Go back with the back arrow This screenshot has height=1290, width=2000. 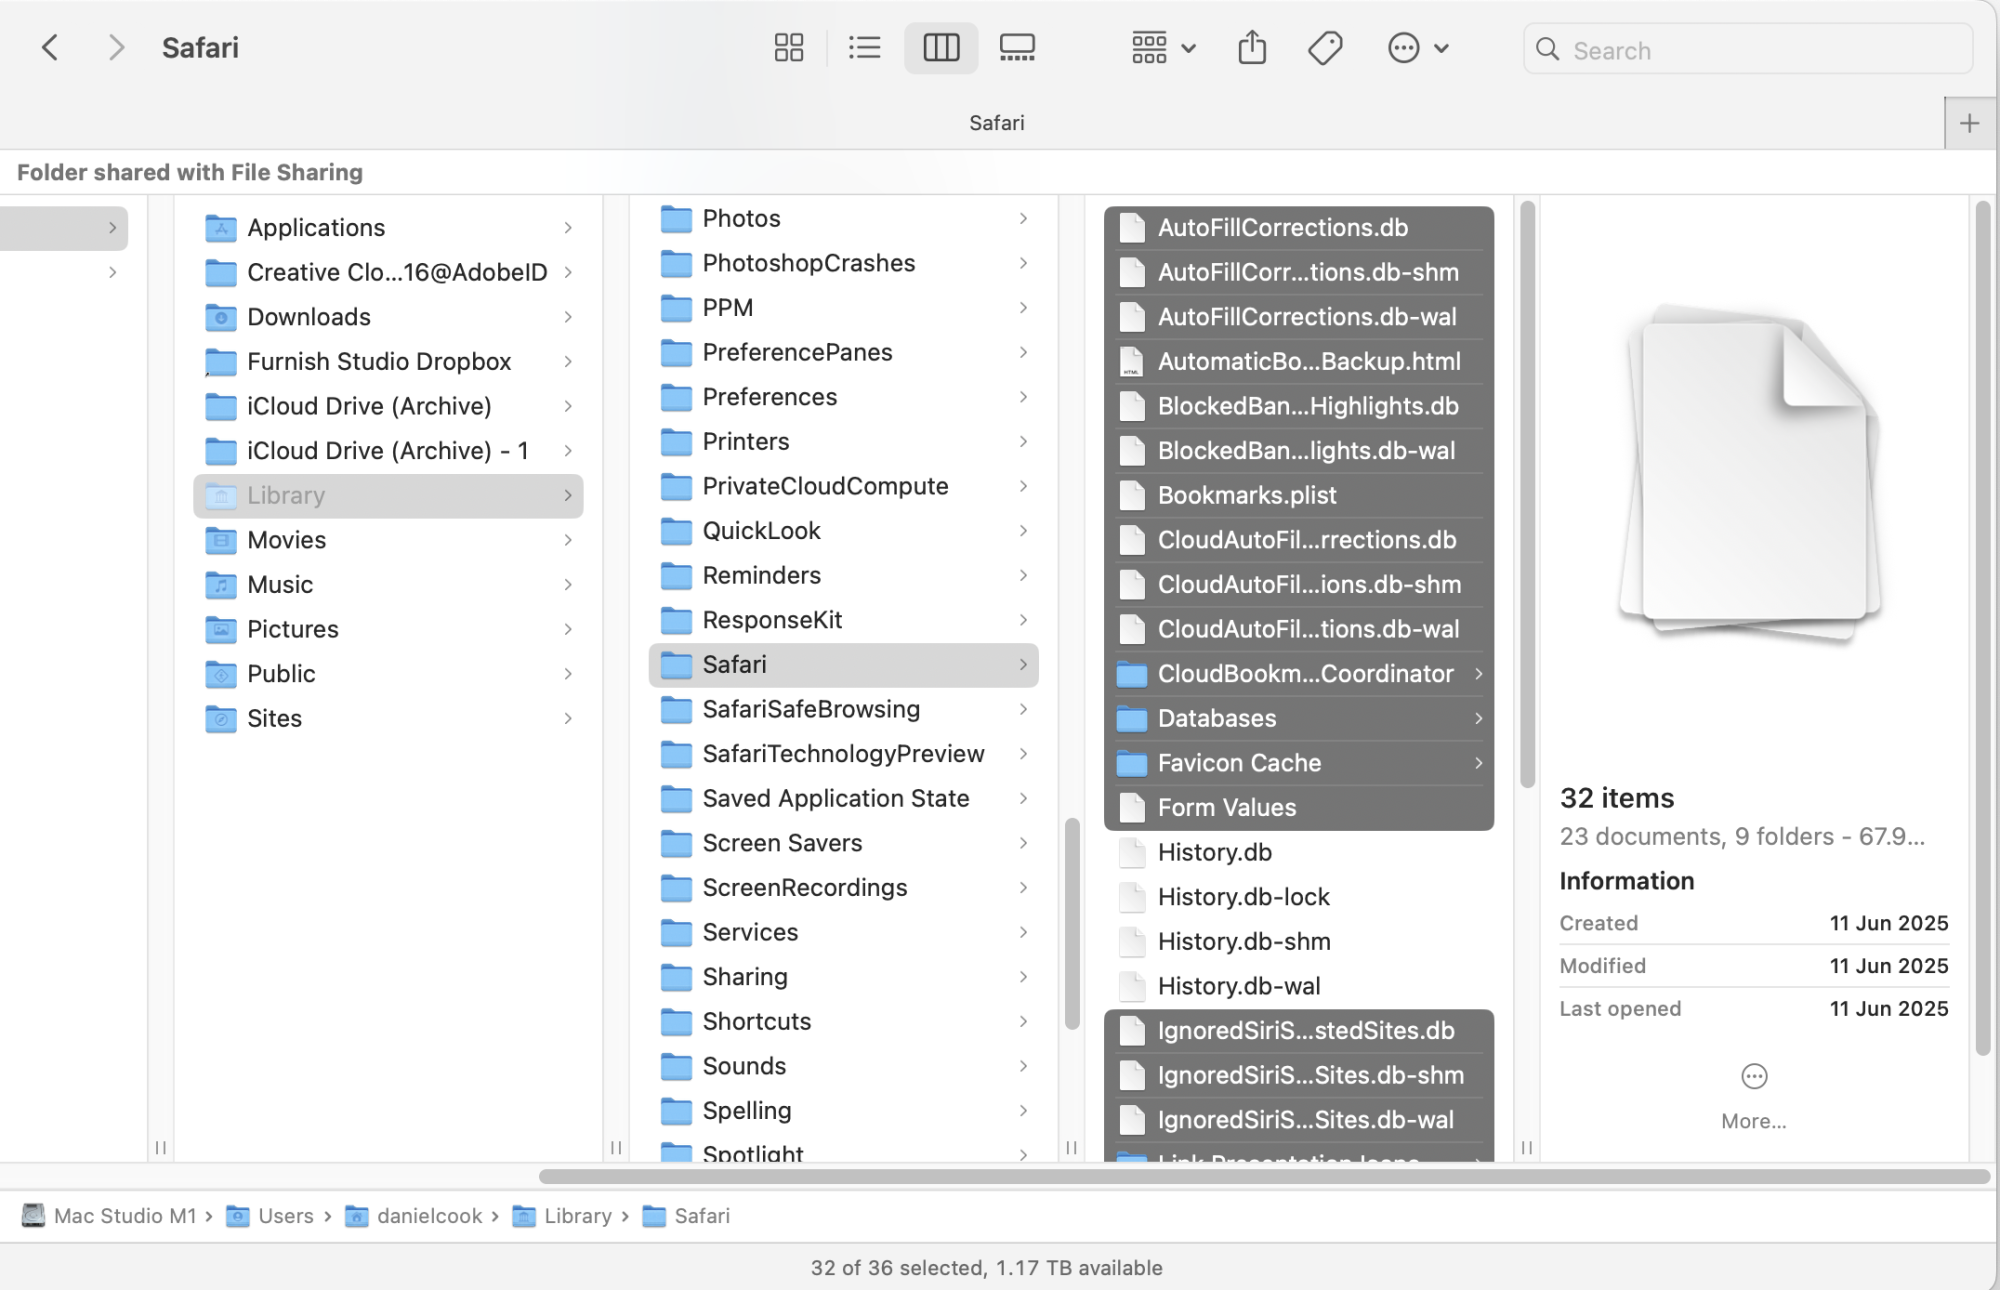pos(50,48)
